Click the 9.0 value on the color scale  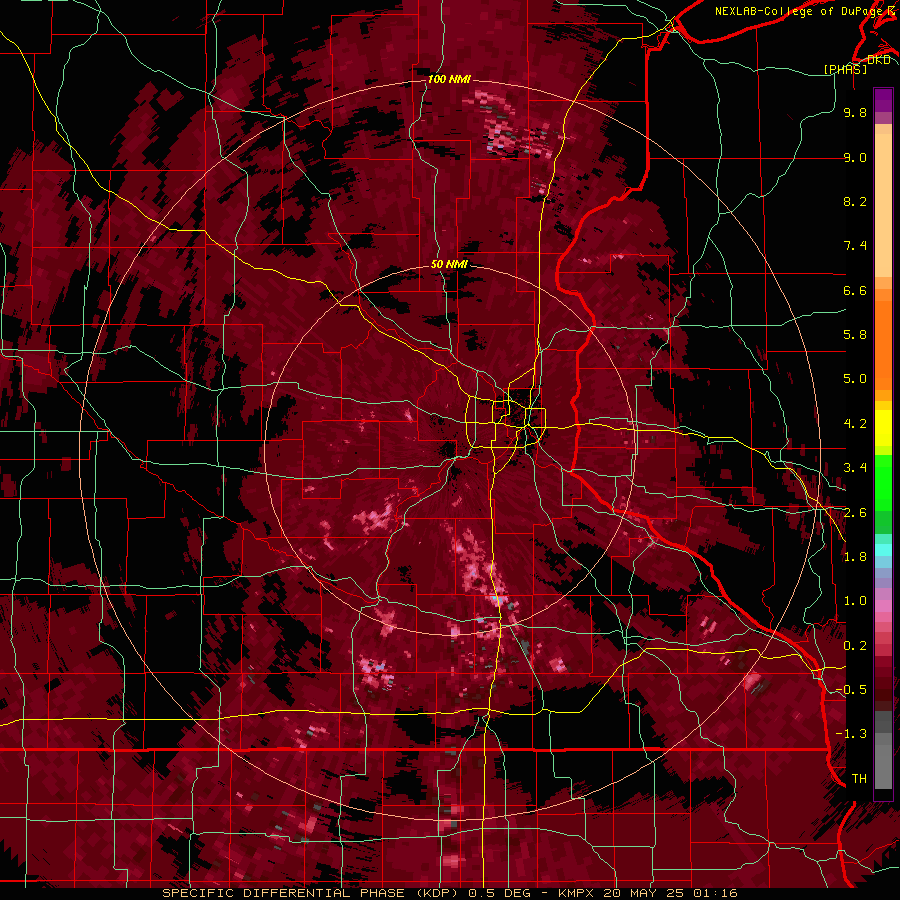pos(855,157)
